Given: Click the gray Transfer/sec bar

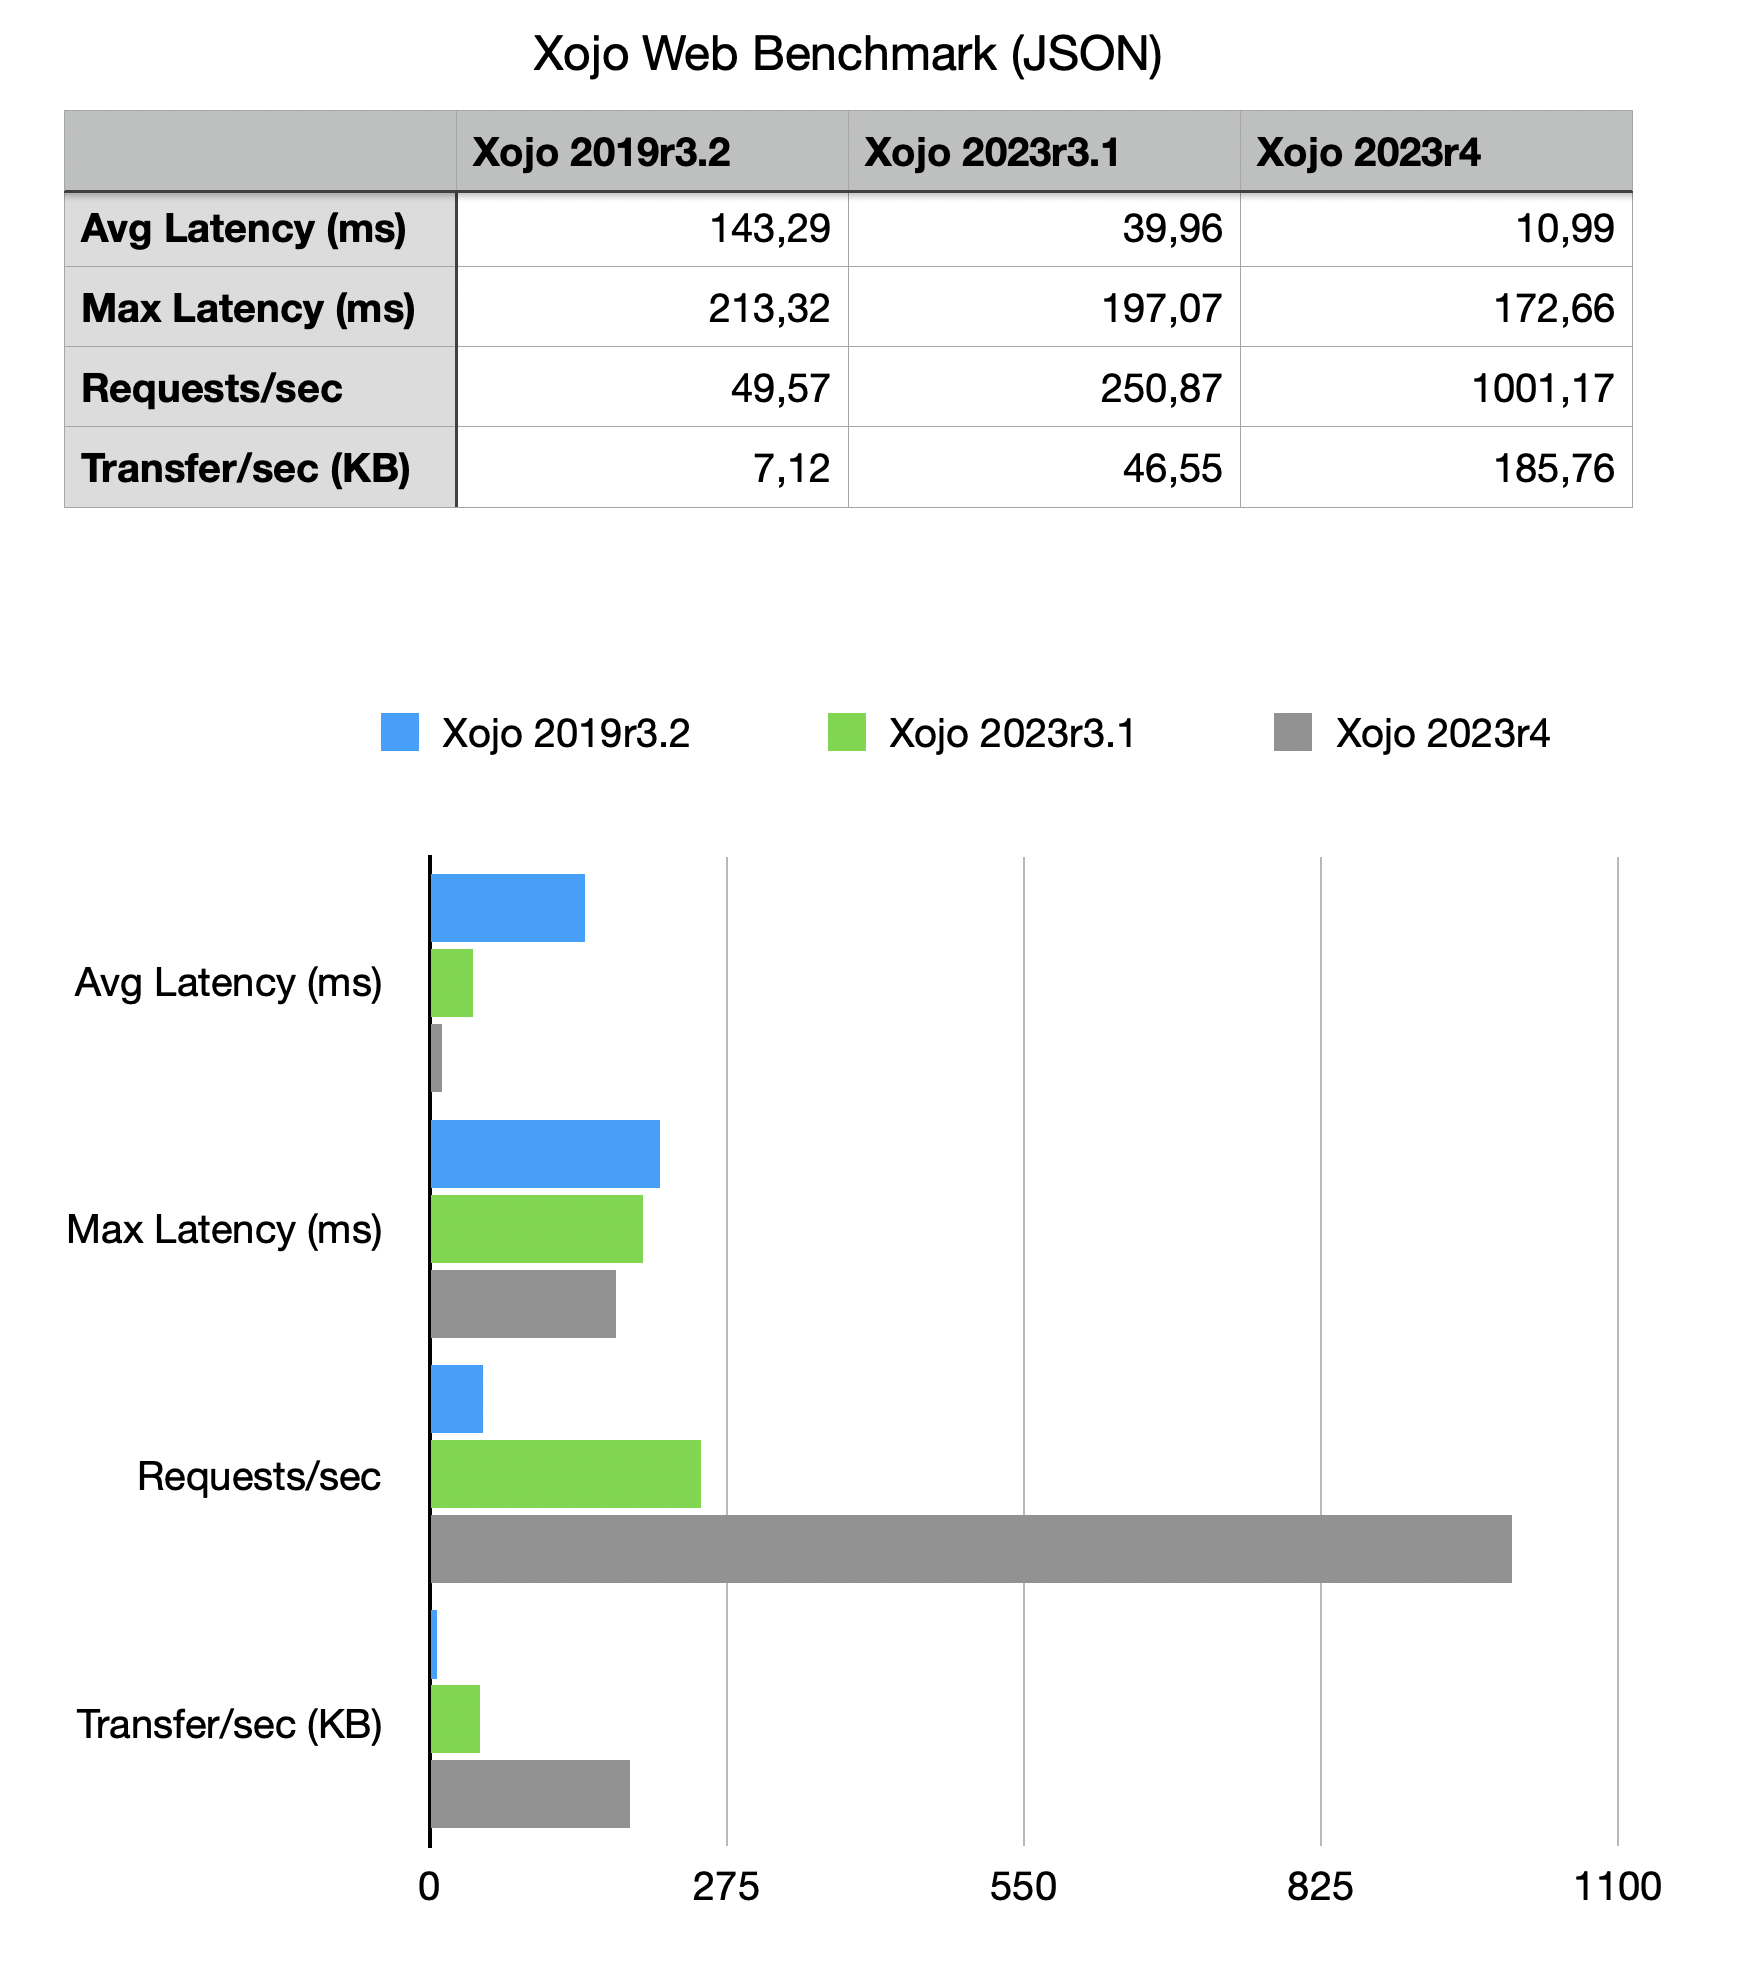Looking at the screenshot, I should point(530,1794).
